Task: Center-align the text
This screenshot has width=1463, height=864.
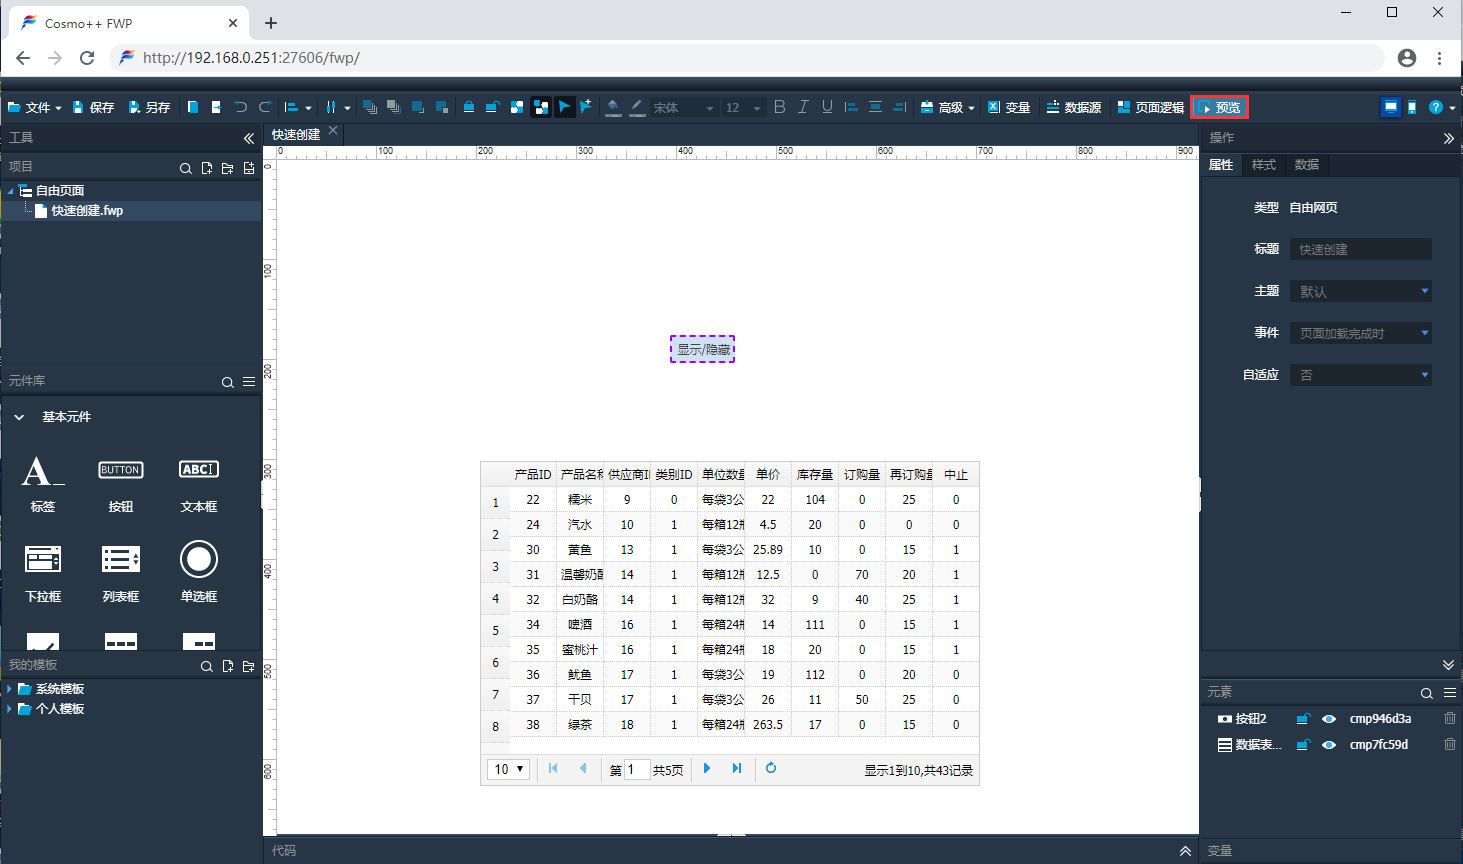Action: [x=875, y=107]
